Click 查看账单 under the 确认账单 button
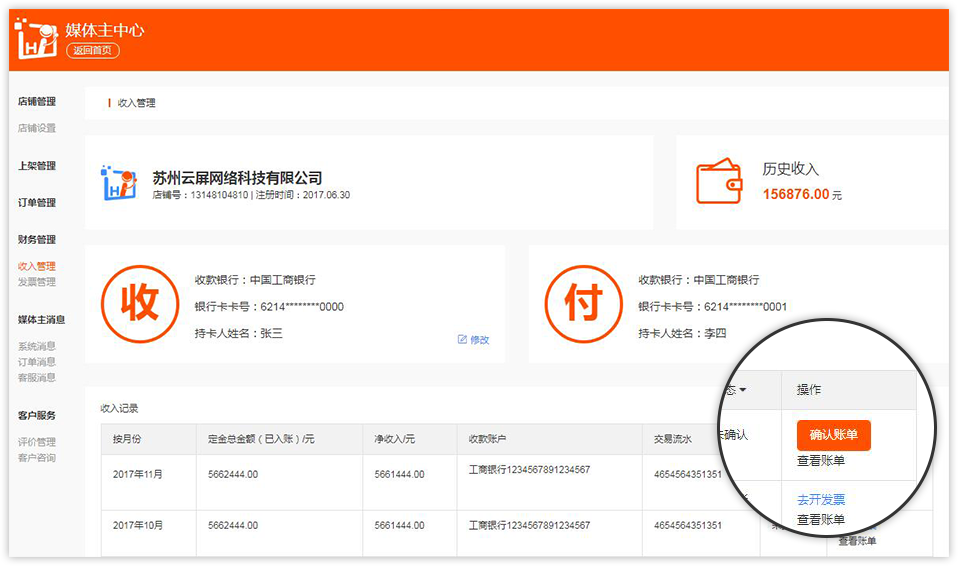The image size is (958, 566). tap(821, 461)
